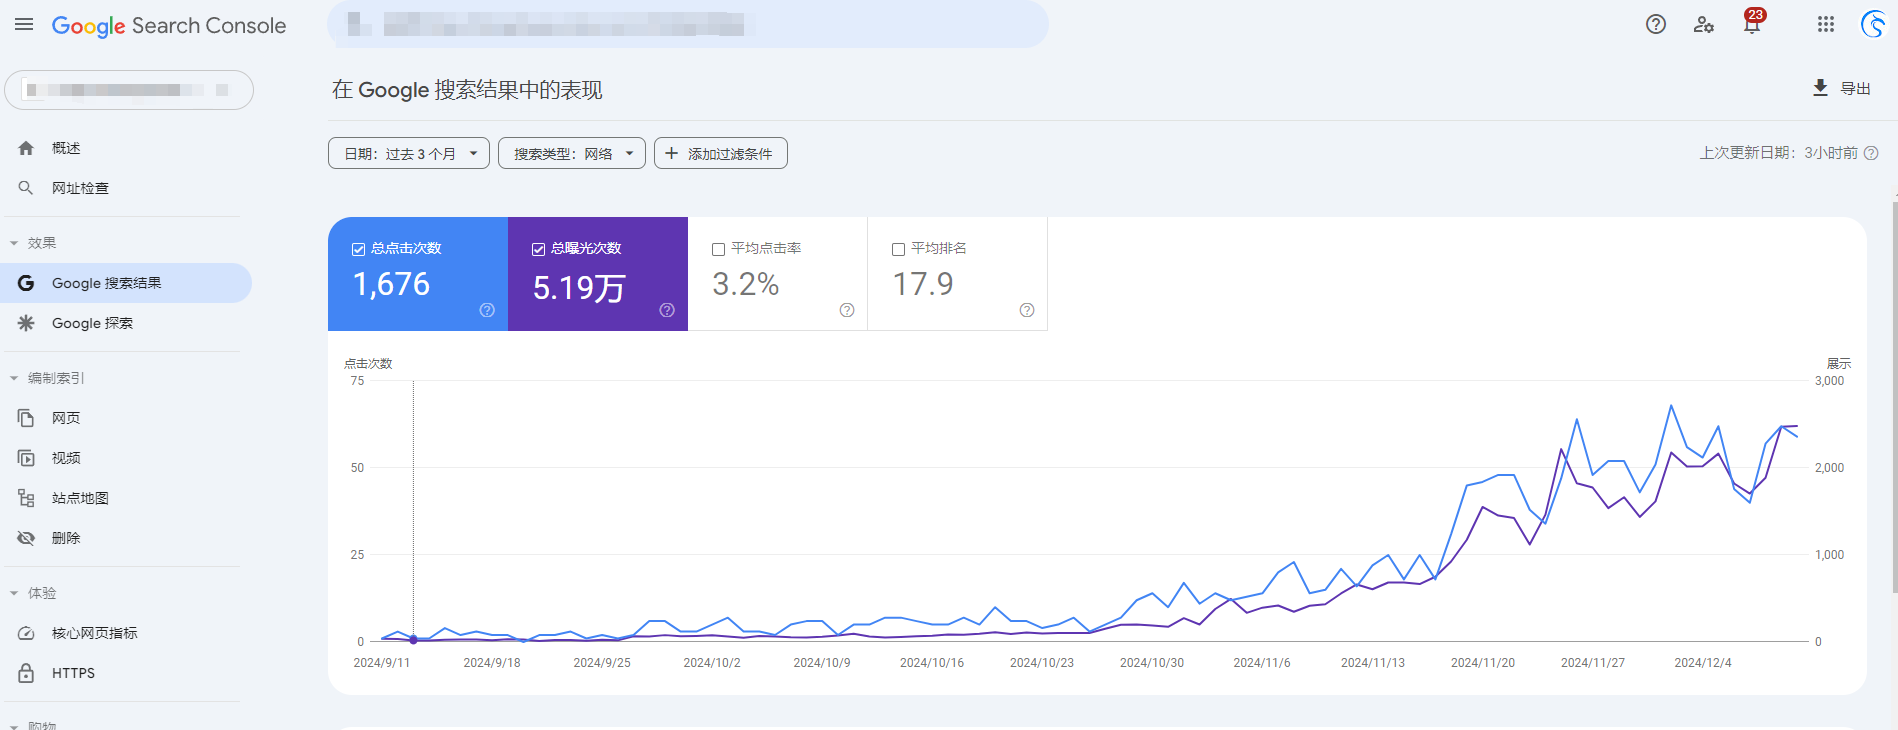Click the 导出 export button
Viewport: 1898px width, 730px height.
[1842, 88]
